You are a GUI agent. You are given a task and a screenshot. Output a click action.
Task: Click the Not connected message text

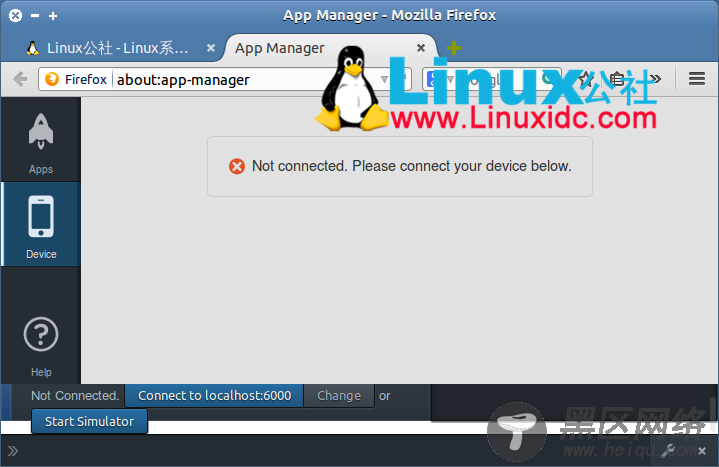pos(412,166)
